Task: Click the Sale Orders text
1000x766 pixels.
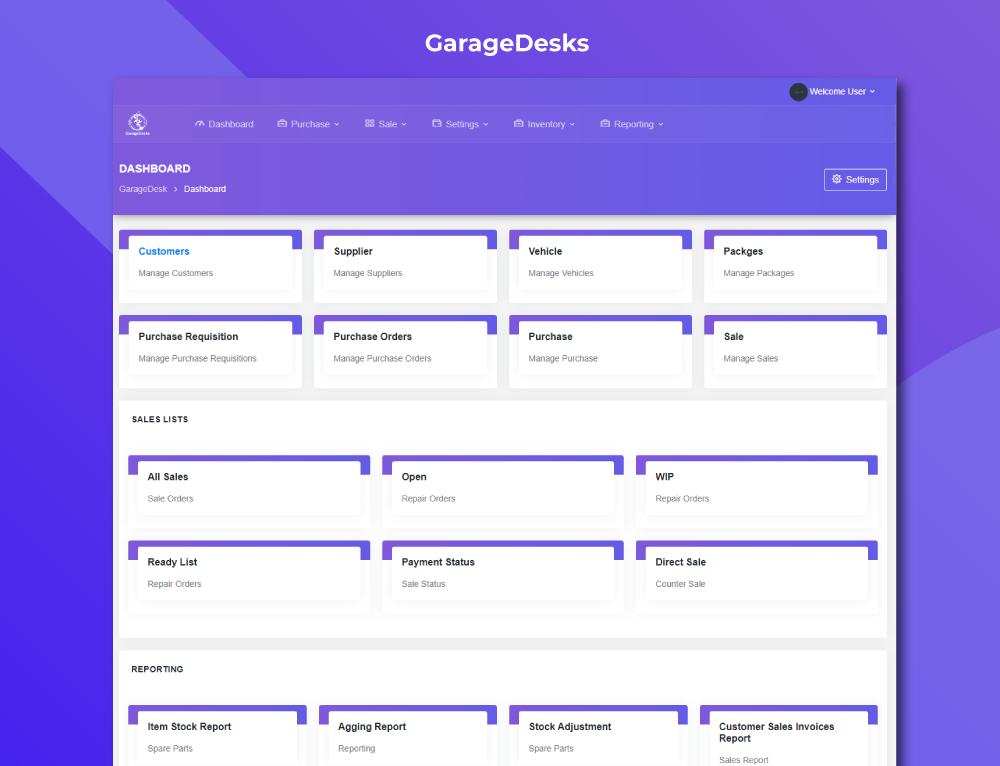Action: (170, 499)
